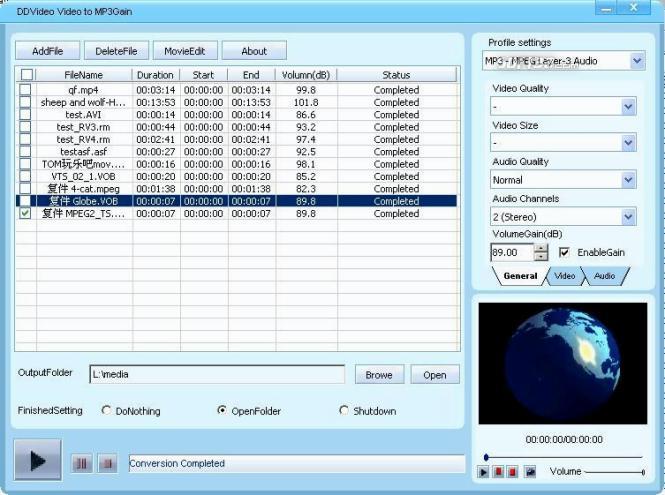Viewport: 665px width, 495px height.
Task: Open the MovieEdit tool
Action: [184, 51]
